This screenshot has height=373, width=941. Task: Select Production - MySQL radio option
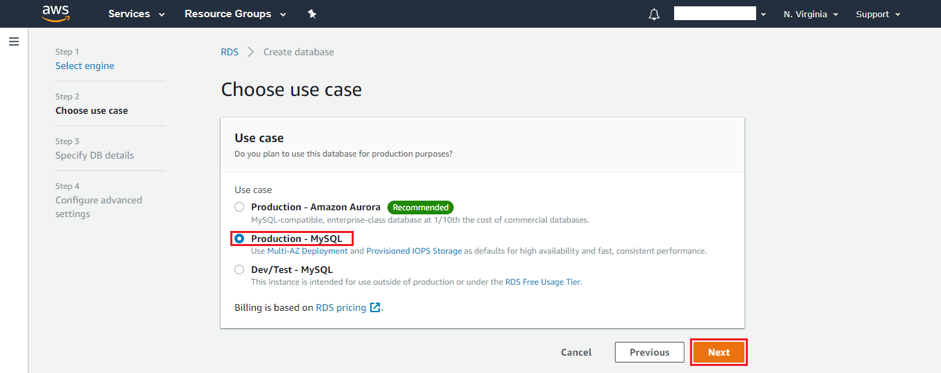point(239,239)
